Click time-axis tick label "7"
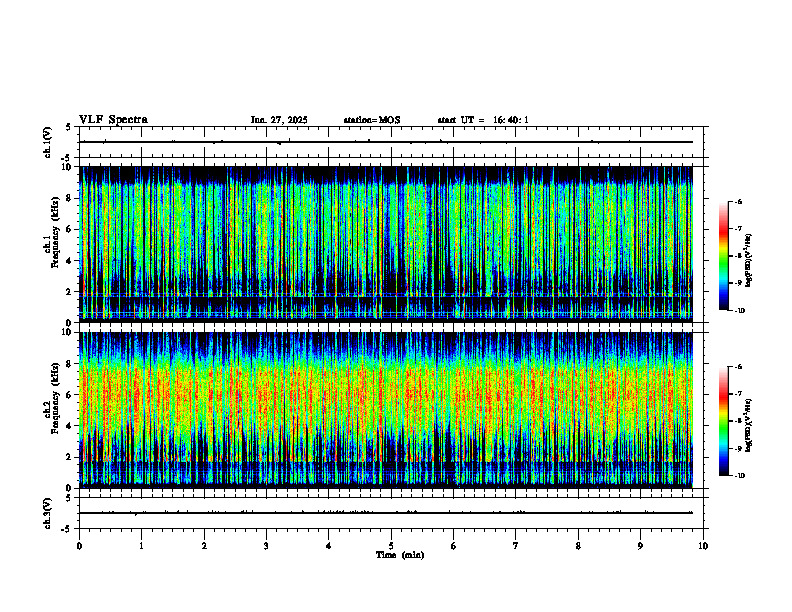 [x=516, y=546]
